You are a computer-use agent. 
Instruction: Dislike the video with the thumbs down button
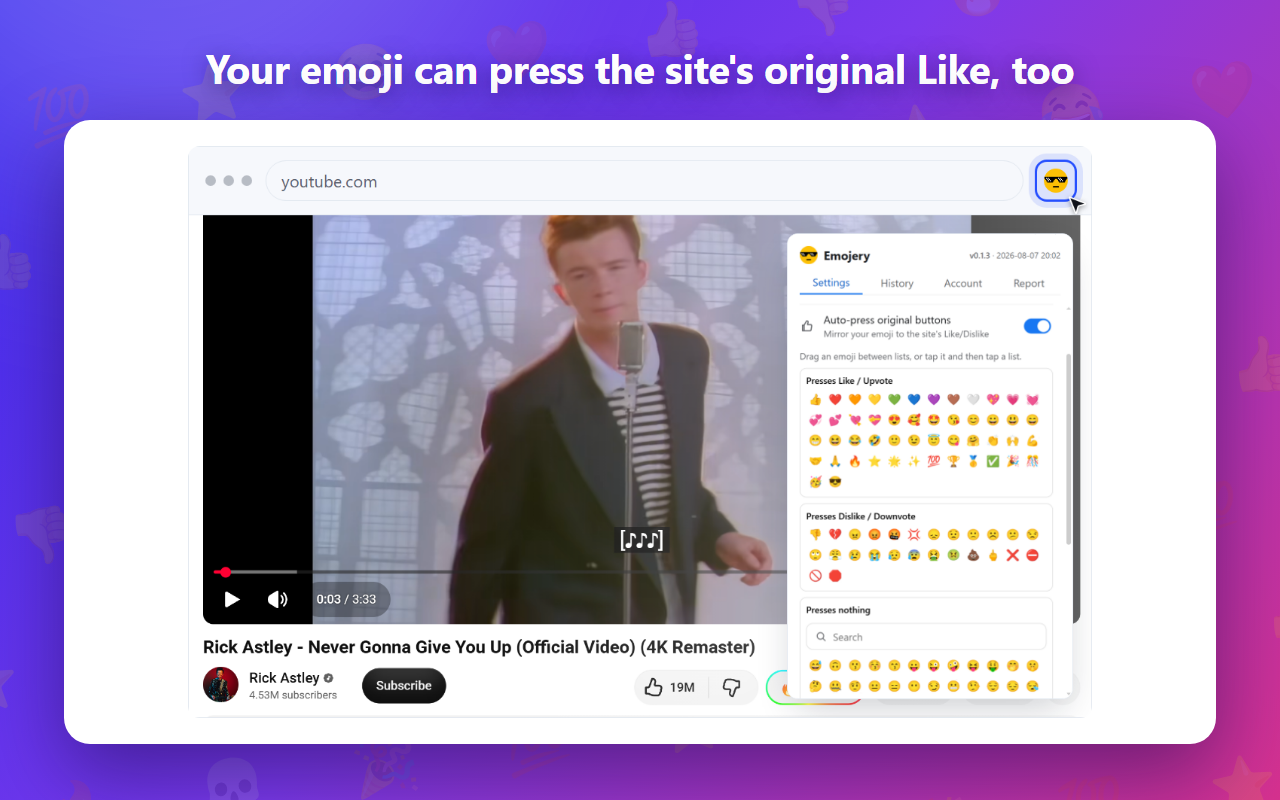[x=733, y=688]
